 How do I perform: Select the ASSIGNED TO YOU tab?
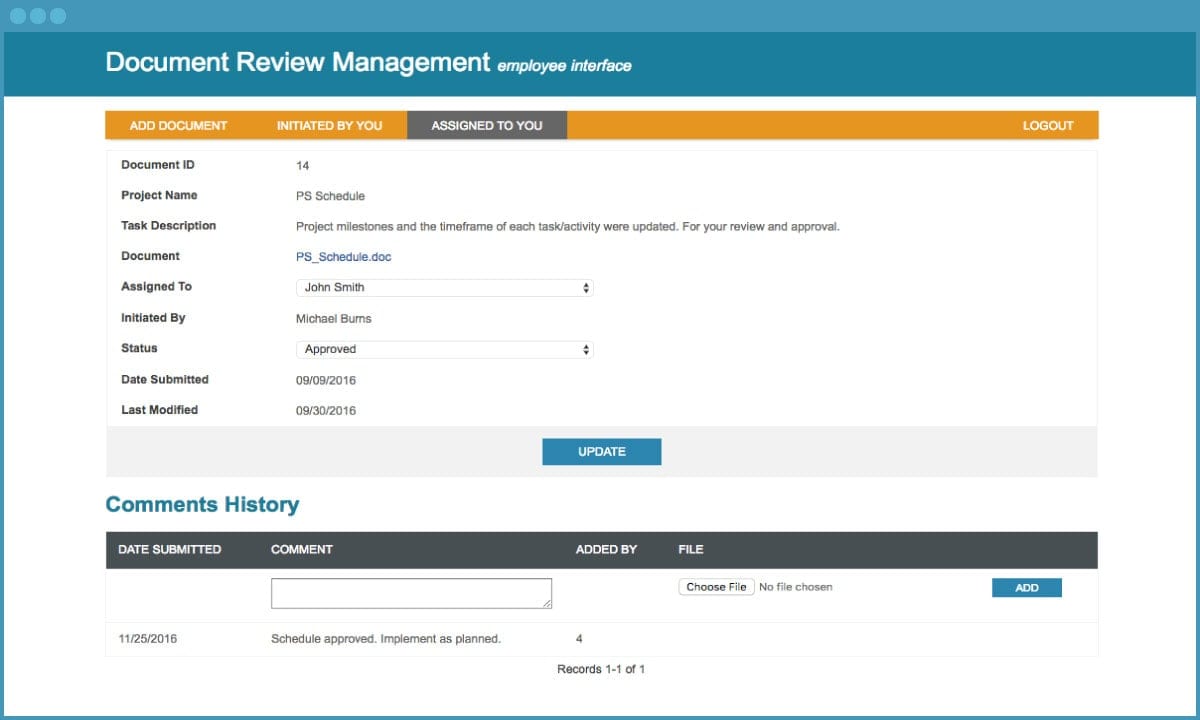(486, 125)
